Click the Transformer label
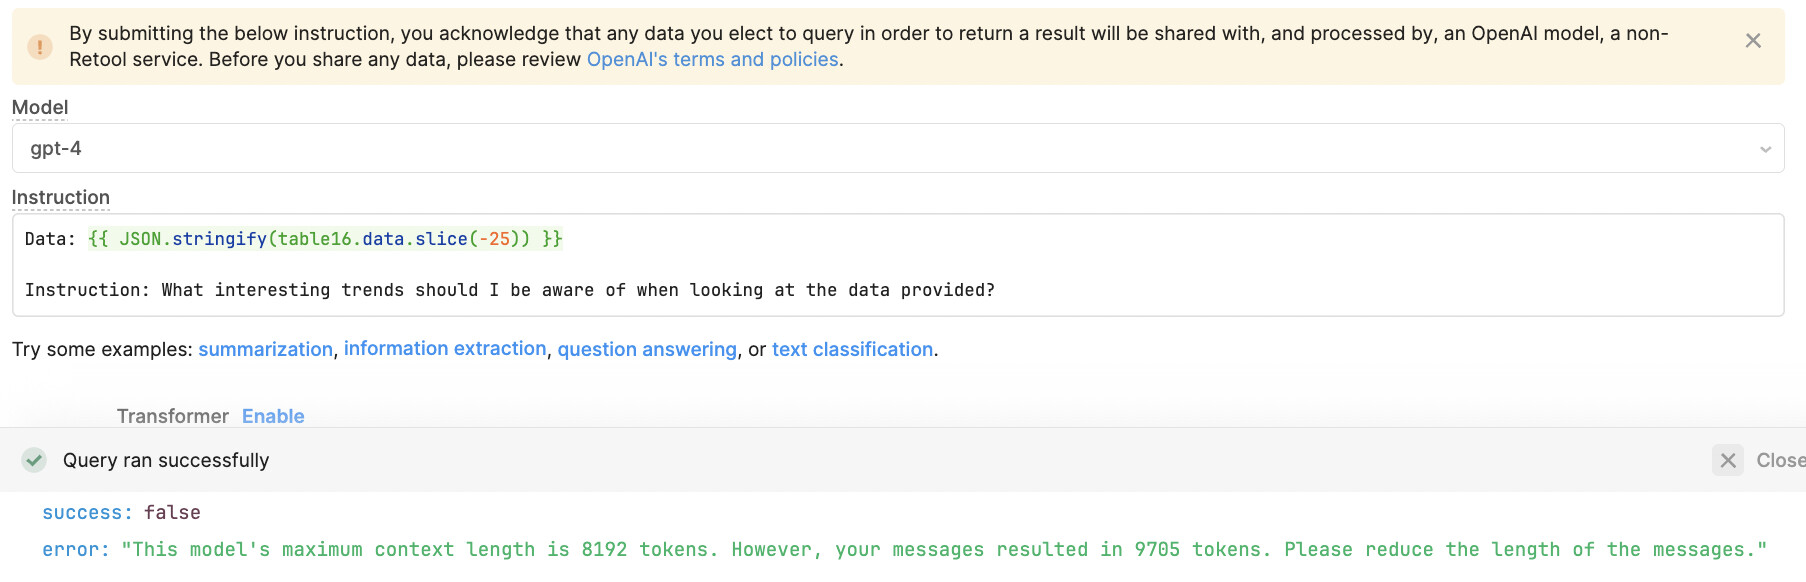Viewport: 1806px width, 582px height. [173, 416]
